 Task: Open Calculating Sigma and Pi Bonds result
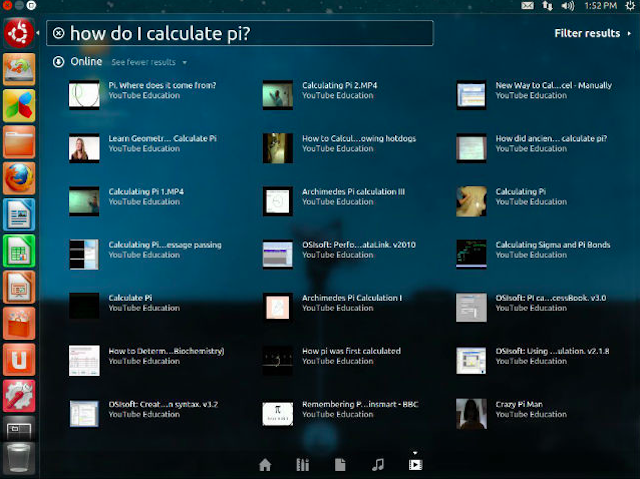click(553, 244)
